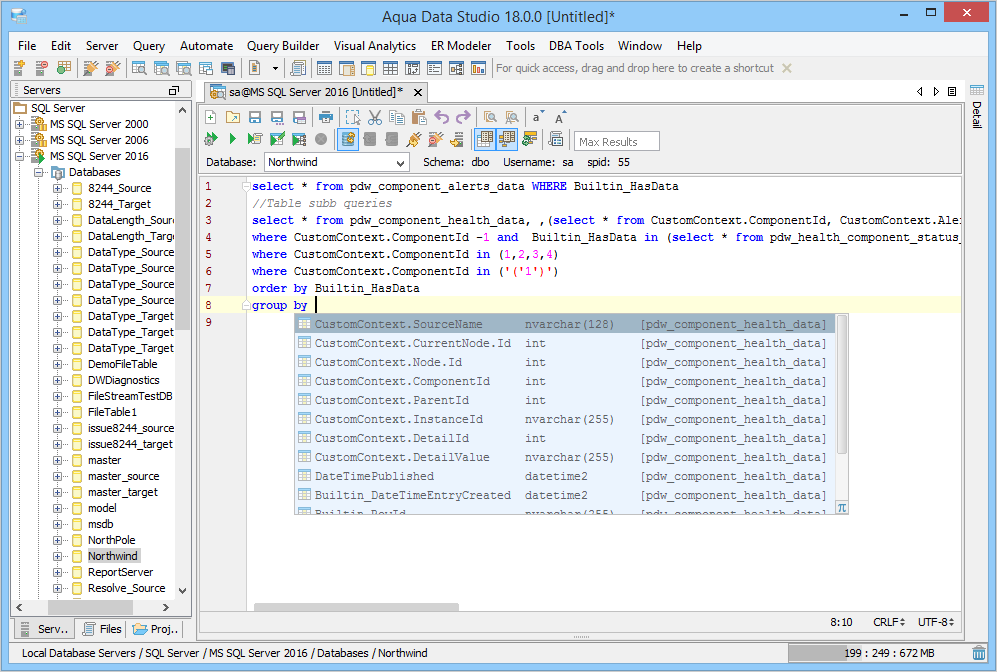997x672 pixels.
Task: Open the CRLF line ending selector
Action: [x=888, y=622]
